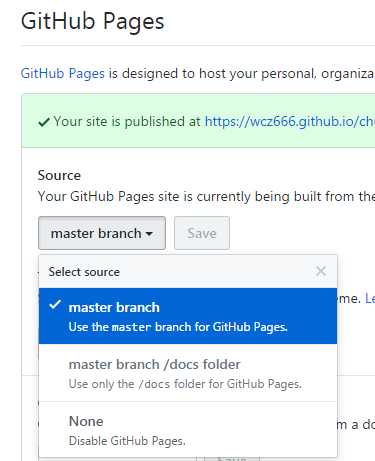Click the partially hidden Save button at bottom
The image size is (375, 461).
(x=232, y=458)
